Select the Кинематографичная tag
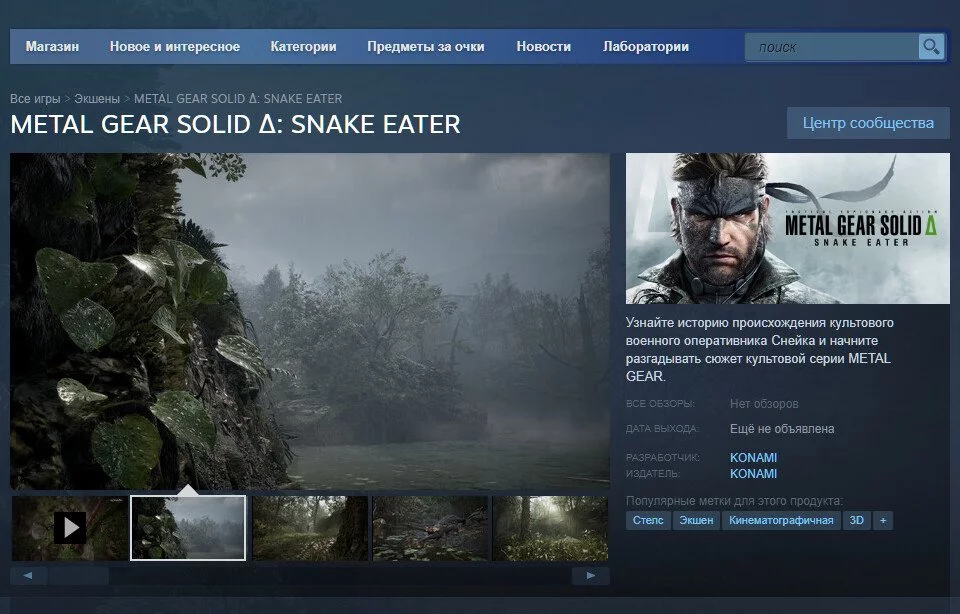Screen dimensions: 960x614 [781, 520]
